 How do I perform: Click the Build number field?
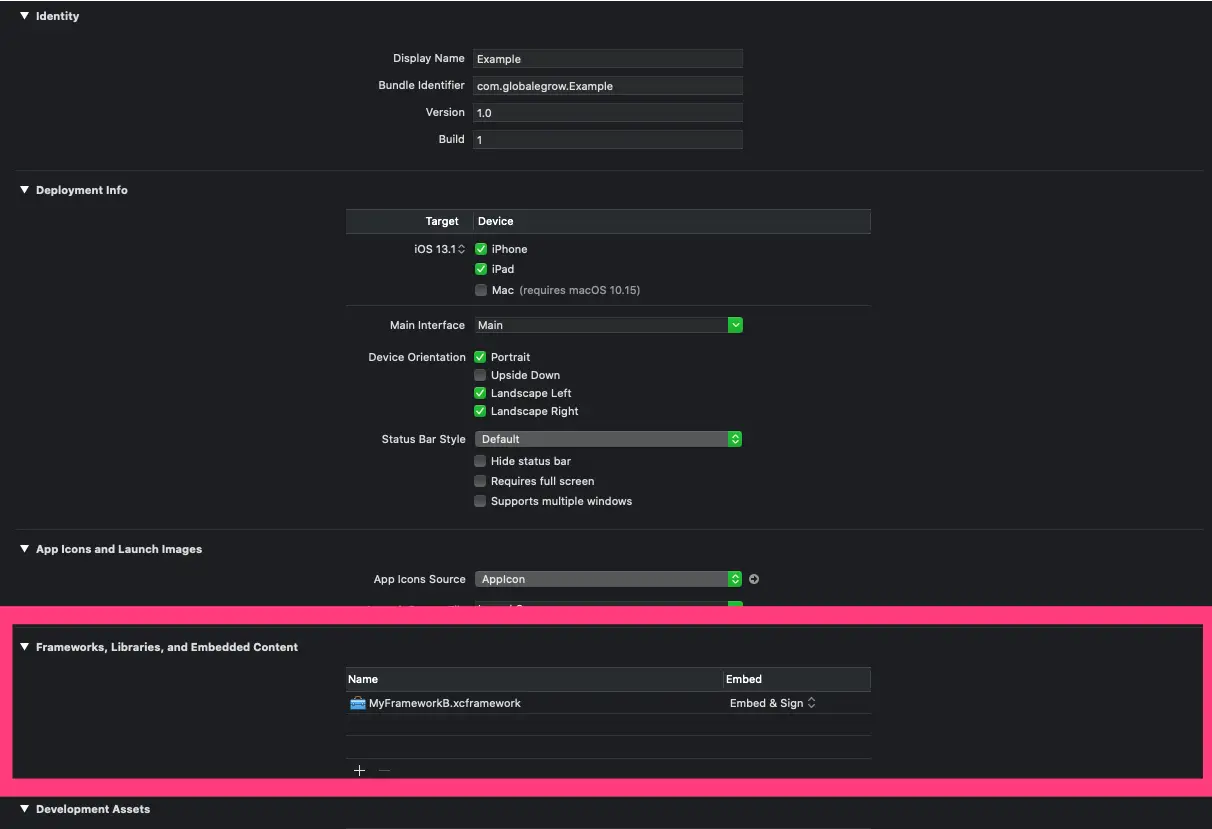[607, 140]
